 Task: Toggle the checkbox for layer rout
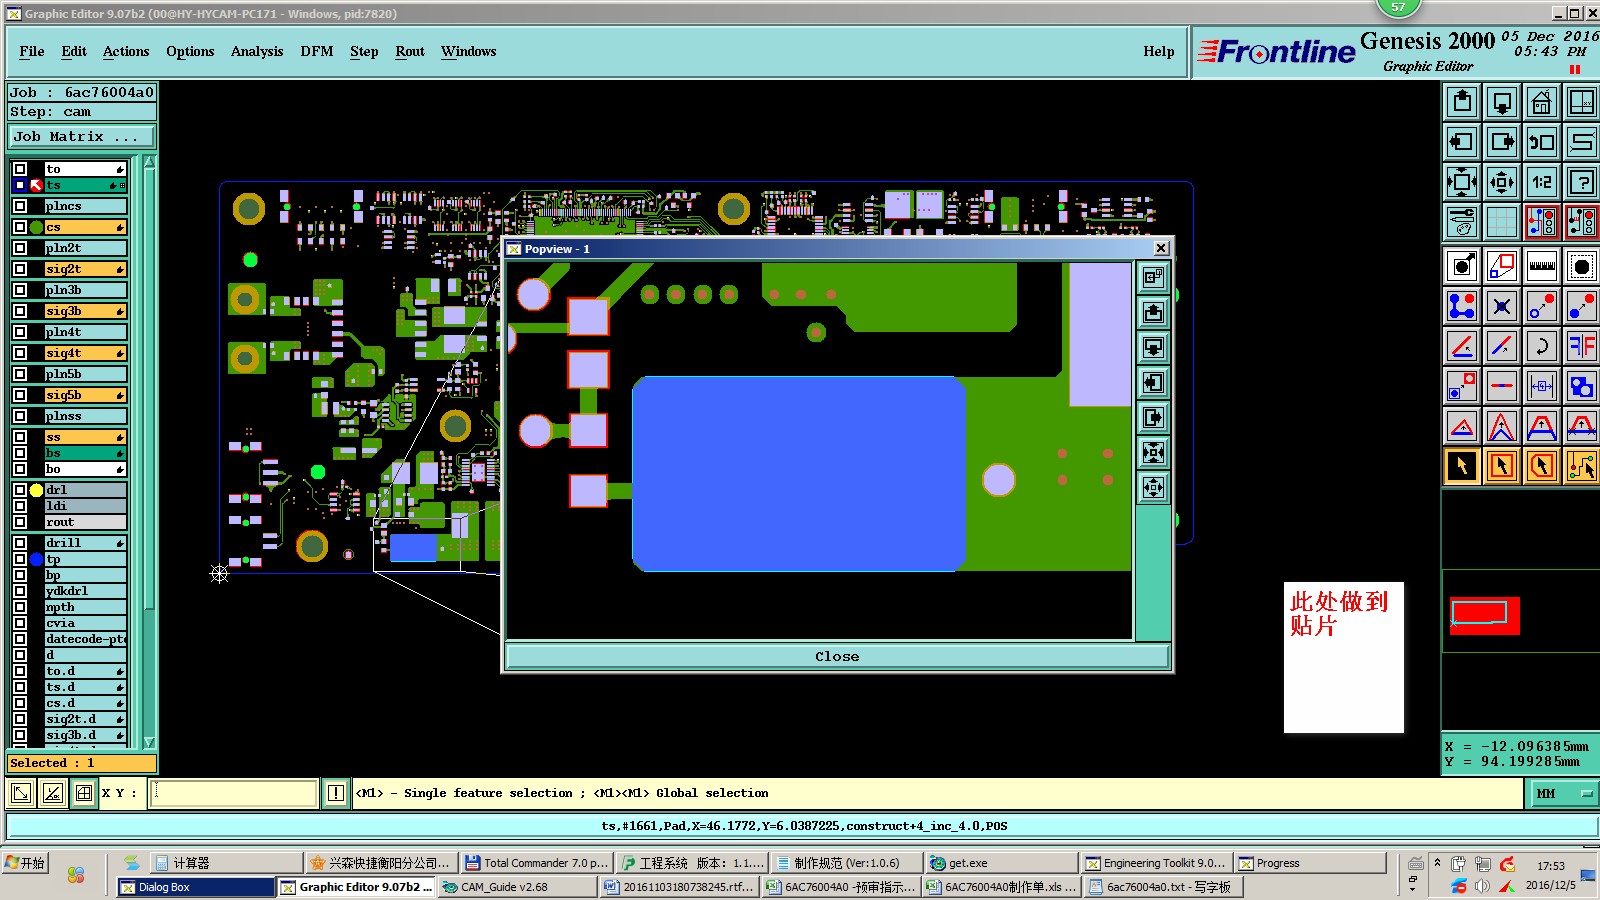coord(20,522)
